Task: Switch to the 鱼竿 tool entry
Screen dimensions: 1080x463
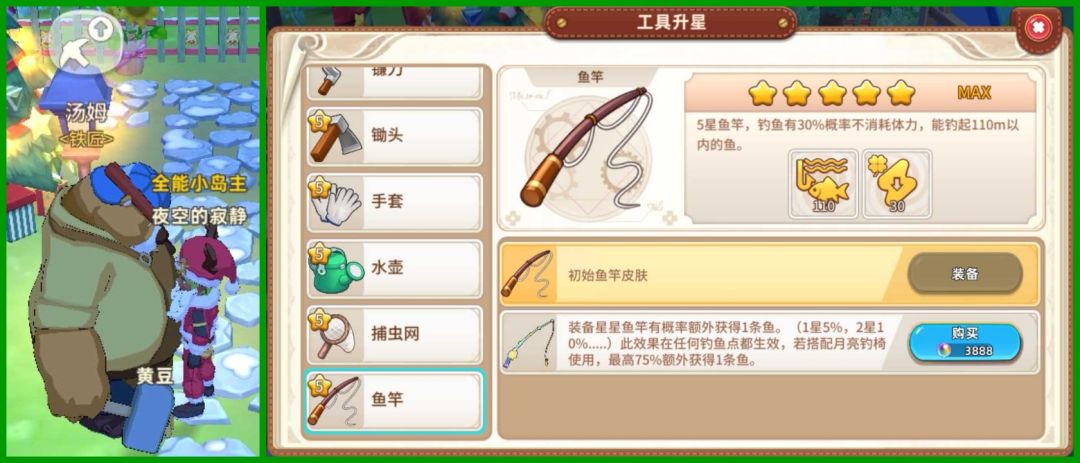Action: point(394,401)
